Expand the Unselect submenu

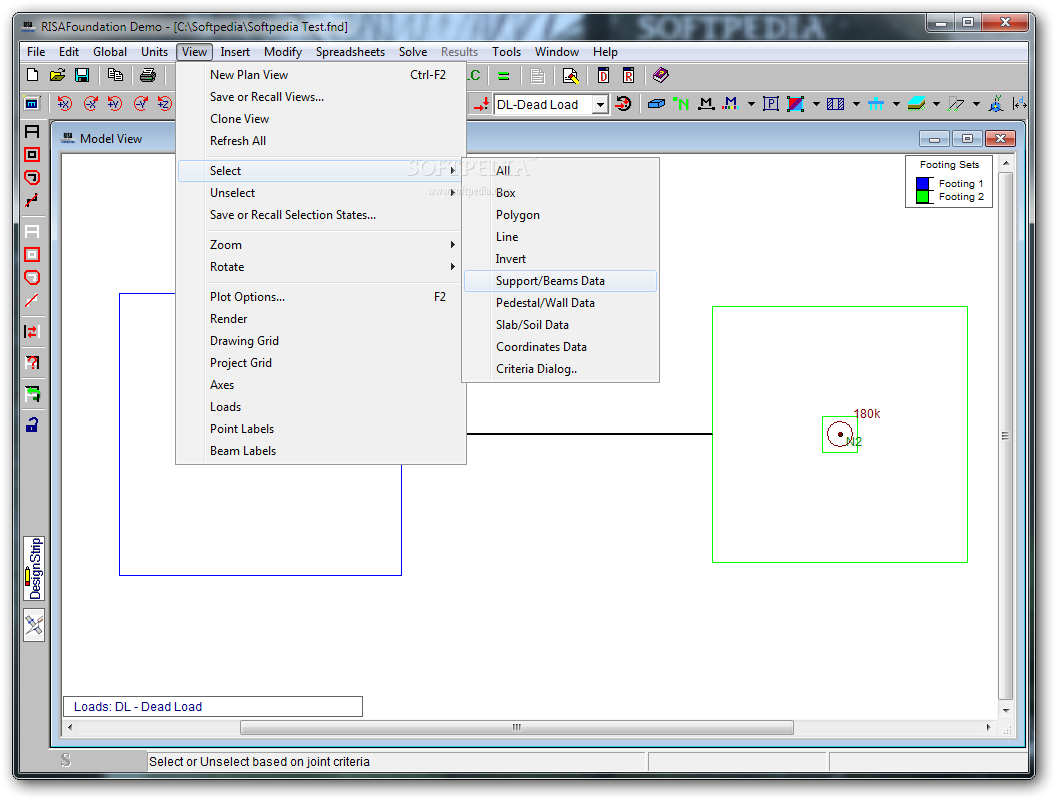click(x=322, y=193)
